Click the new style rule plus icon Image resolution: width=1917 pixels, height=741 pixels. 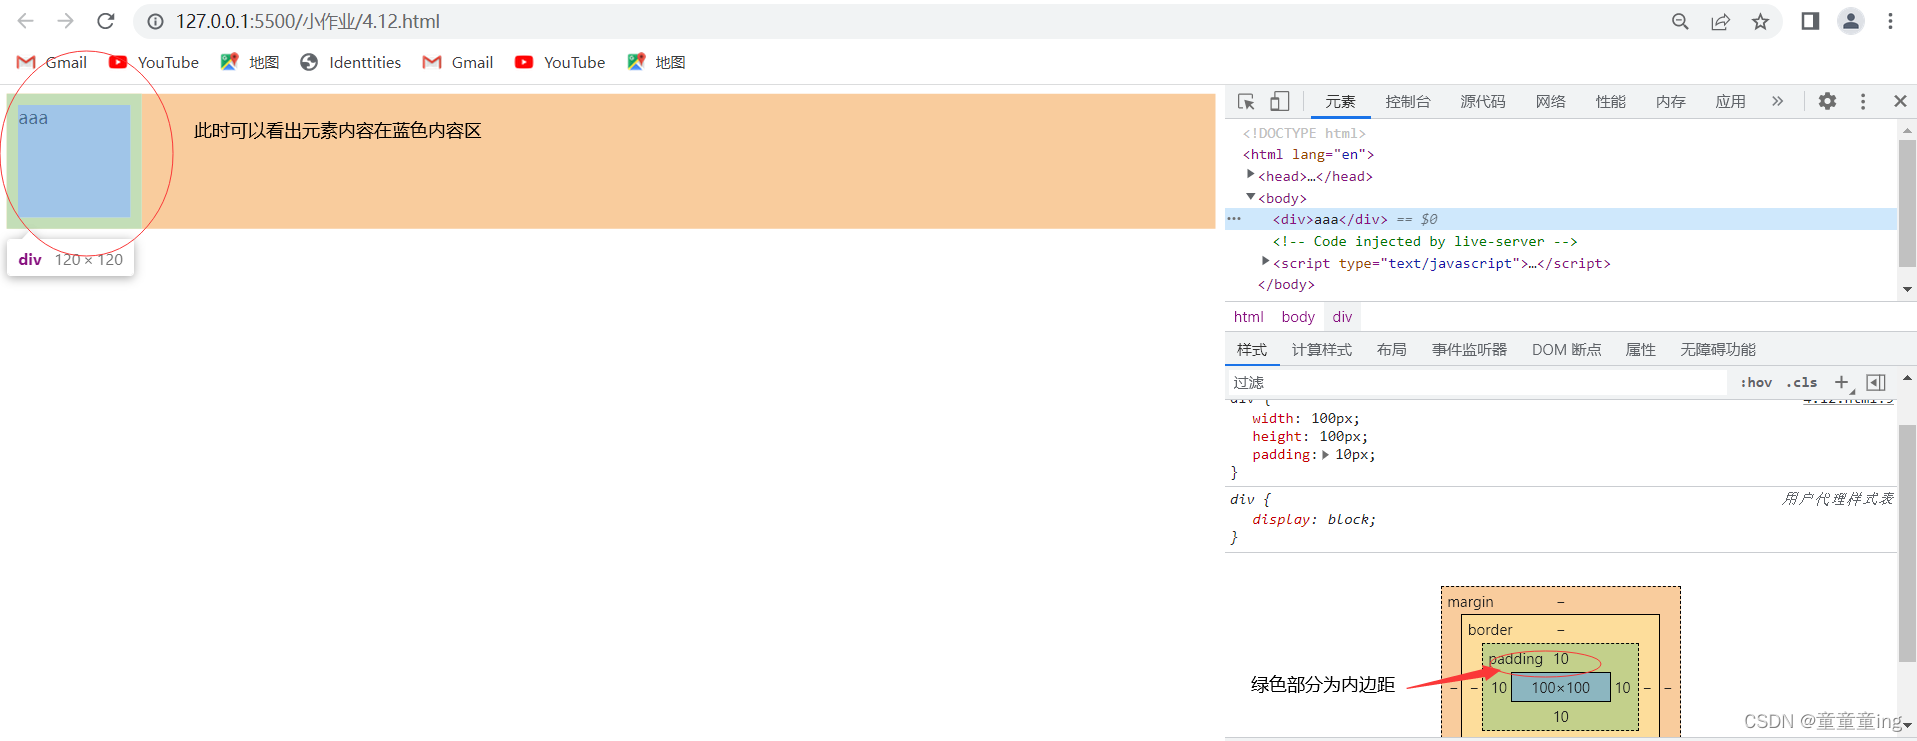click(1842, 382)
